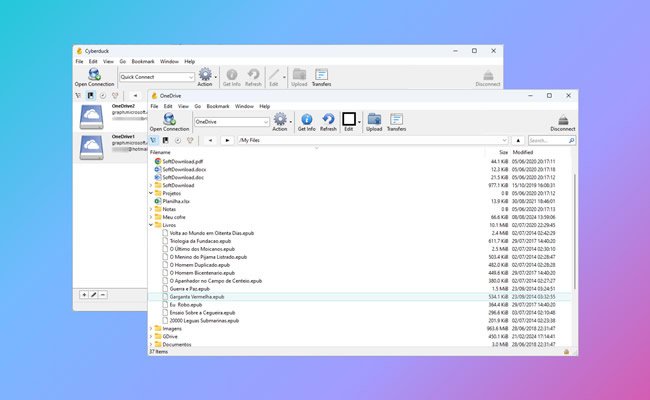Toggle history view in Cyberduck back window
The height and width of the screenshot is (400, 650).
coord(103,95)
